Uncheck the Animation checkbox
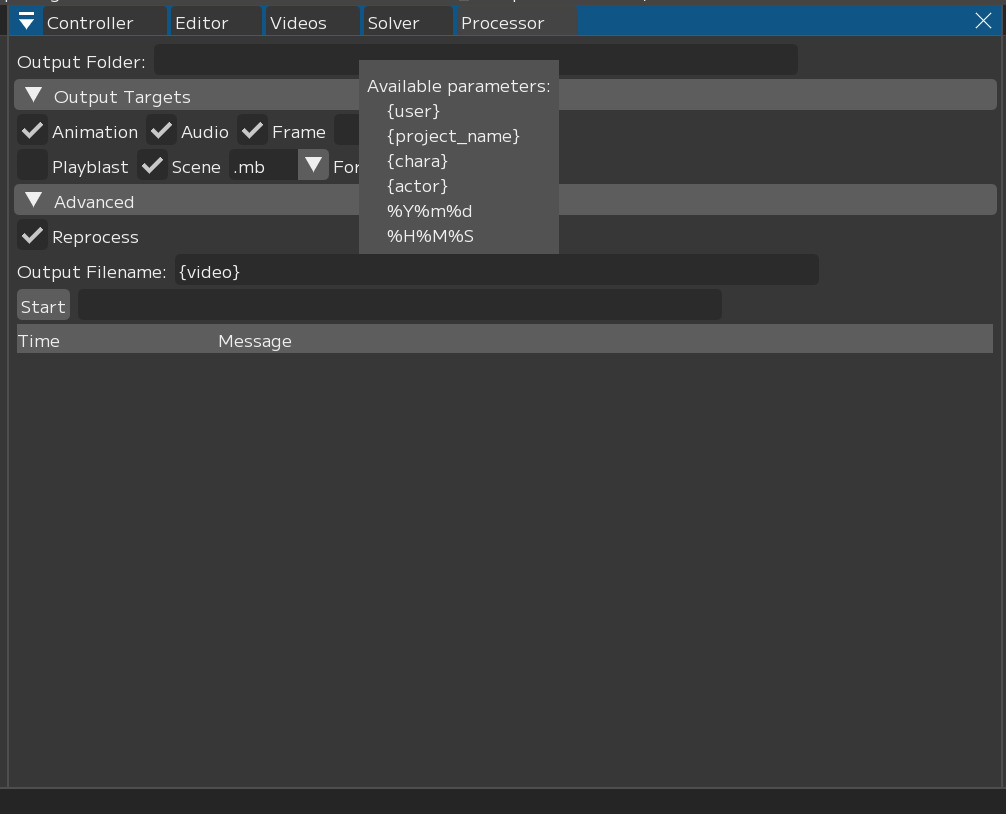The height and width of the screenshot is (814, 1006). point(33,131)
